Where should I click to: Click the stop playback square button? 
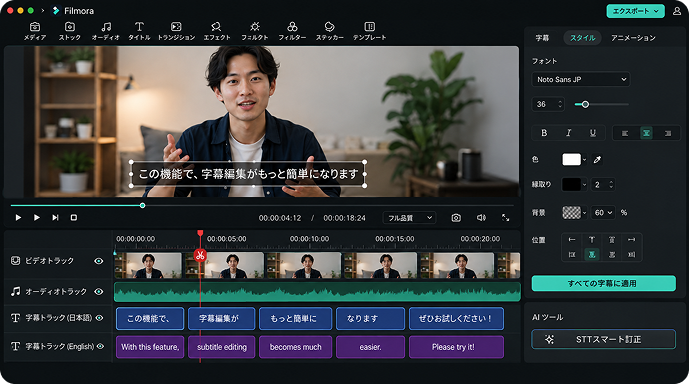pyautogui.click(x=74, y=217)
